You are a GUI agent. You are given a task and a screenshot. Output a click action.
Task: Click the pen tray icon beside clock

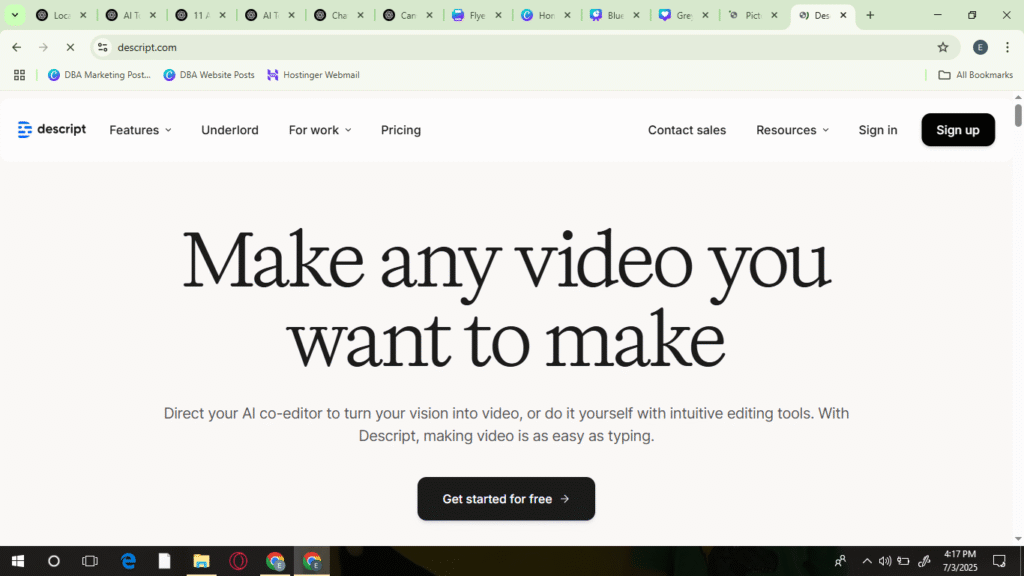point(924,561)
